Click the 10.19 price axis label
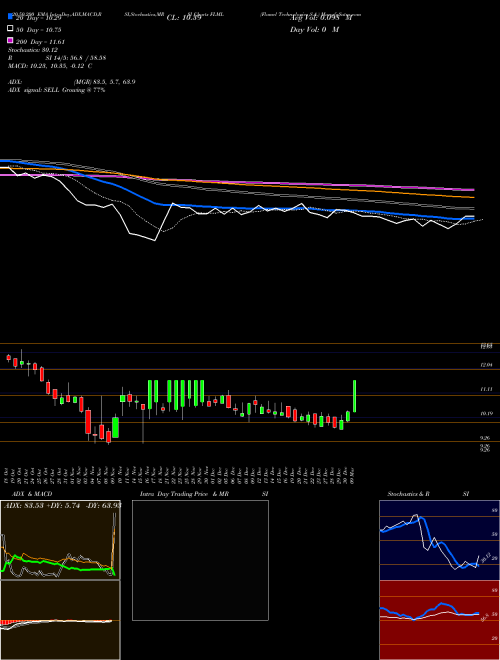 487,414
